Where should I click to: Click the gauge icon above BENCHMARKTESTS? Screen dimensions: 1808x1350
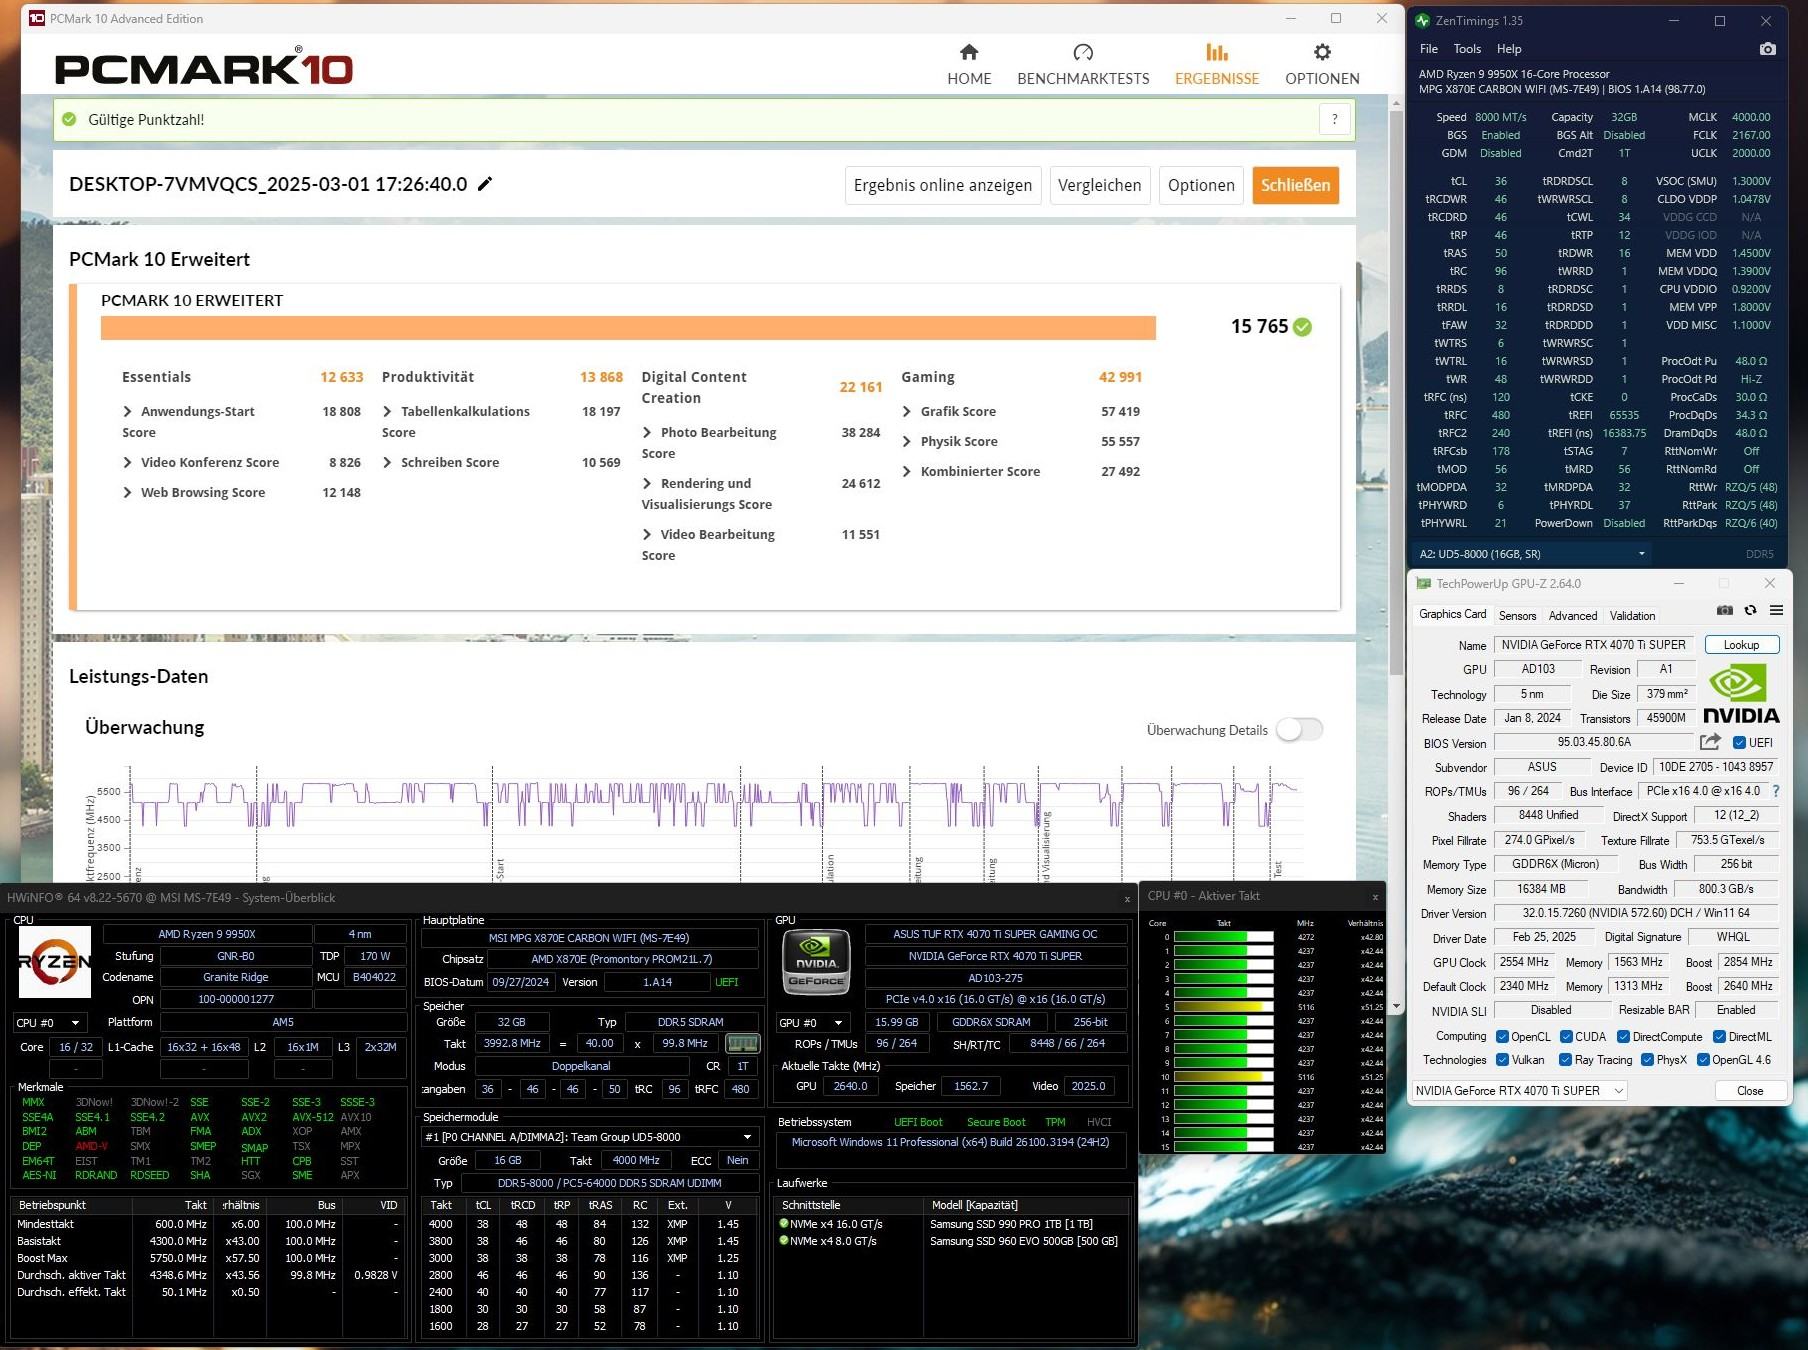[x=1083, y=52]
